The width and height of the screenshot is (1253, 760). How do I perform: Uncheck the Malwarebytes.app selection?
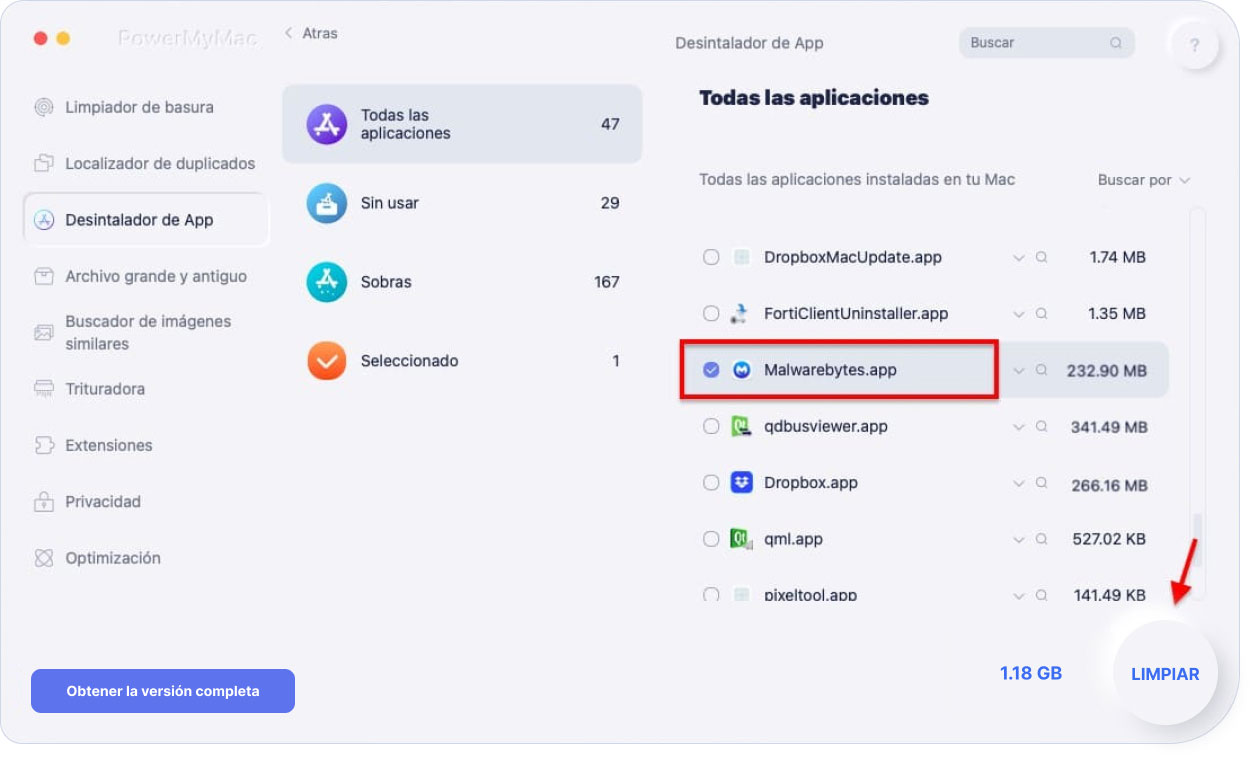[711, 369]
